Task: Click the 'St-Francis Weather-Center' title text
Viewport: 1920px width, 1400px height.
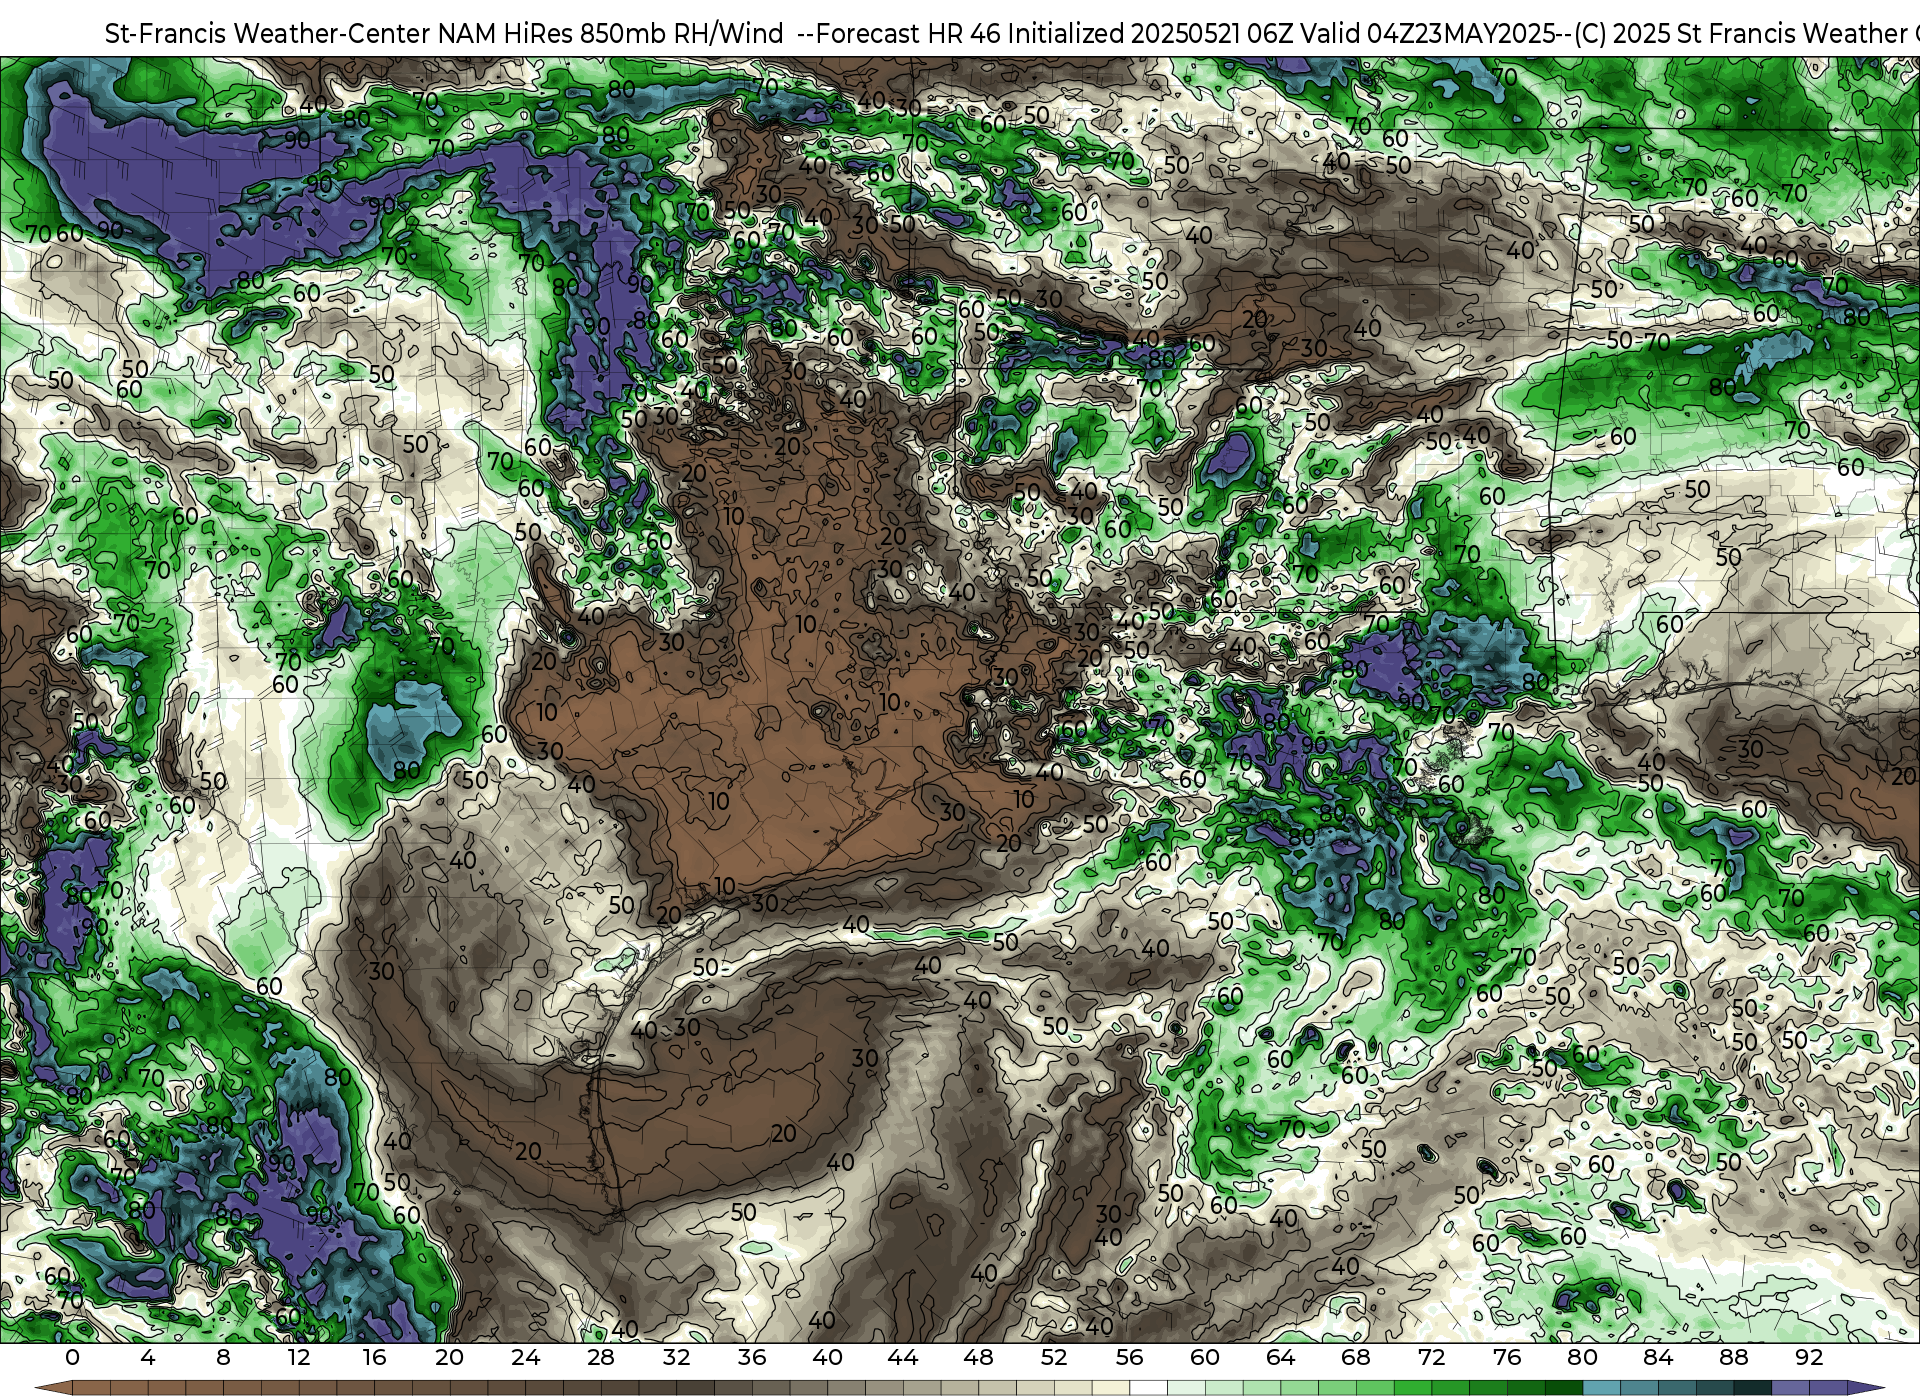Action: [x=269, y=34]
